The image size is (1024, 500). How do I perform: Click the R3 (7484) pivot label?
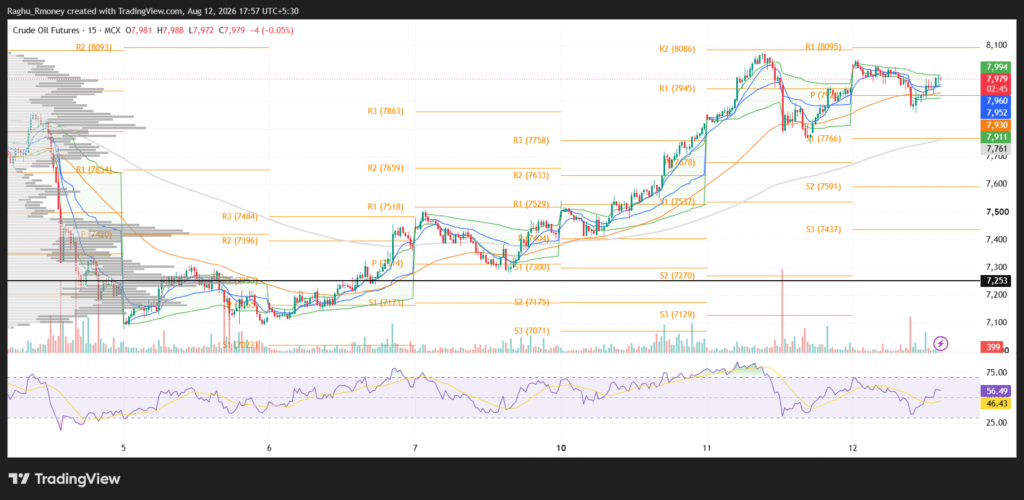240,216
